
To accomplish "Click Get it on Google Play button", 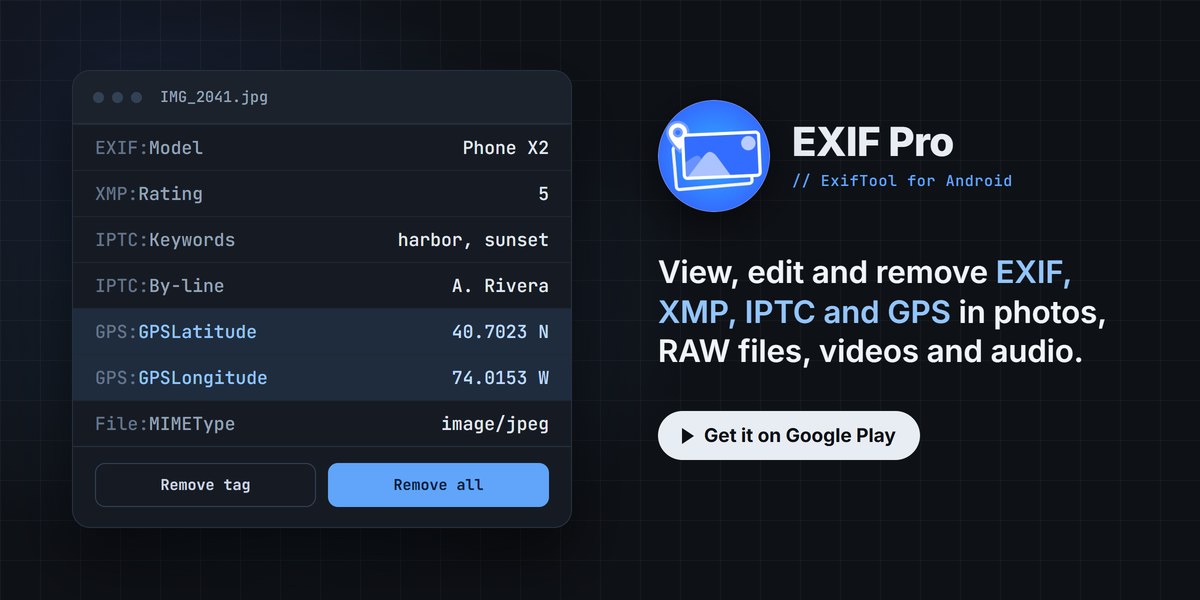I will pyautogui.click(x=788, y=436).
